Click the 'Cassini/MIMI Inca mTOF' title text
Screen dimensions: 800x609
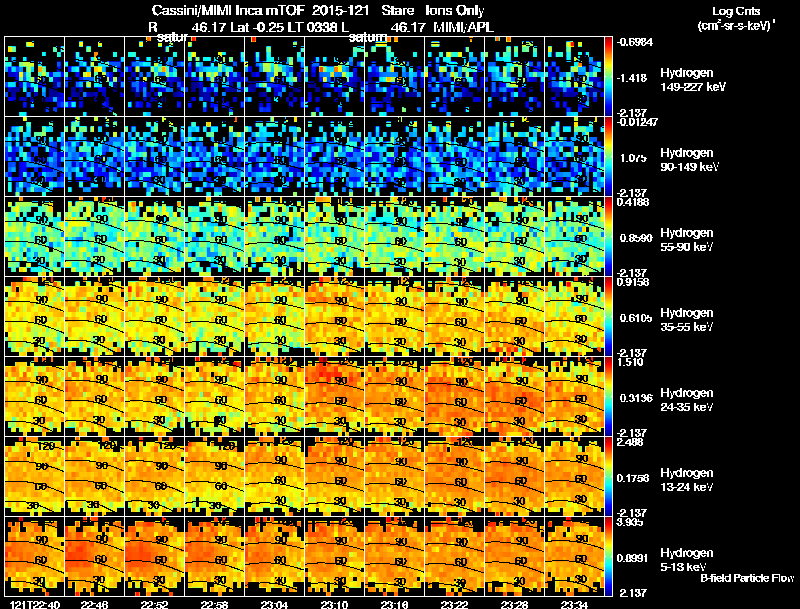228,10
